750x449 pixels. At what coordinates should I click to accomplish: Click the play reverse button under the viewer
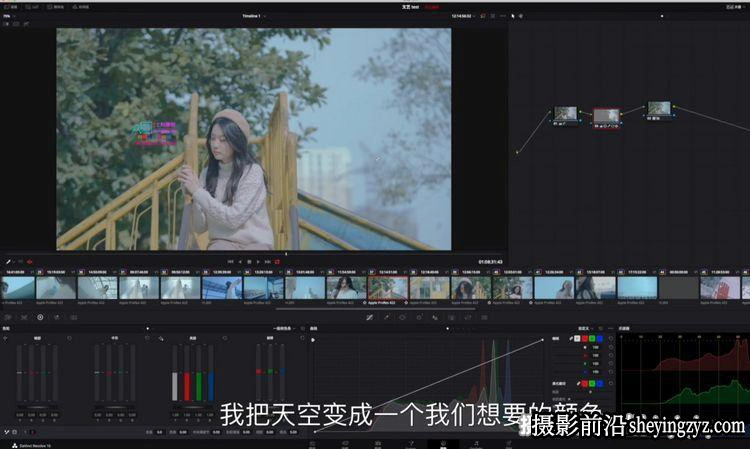(240, 262)
